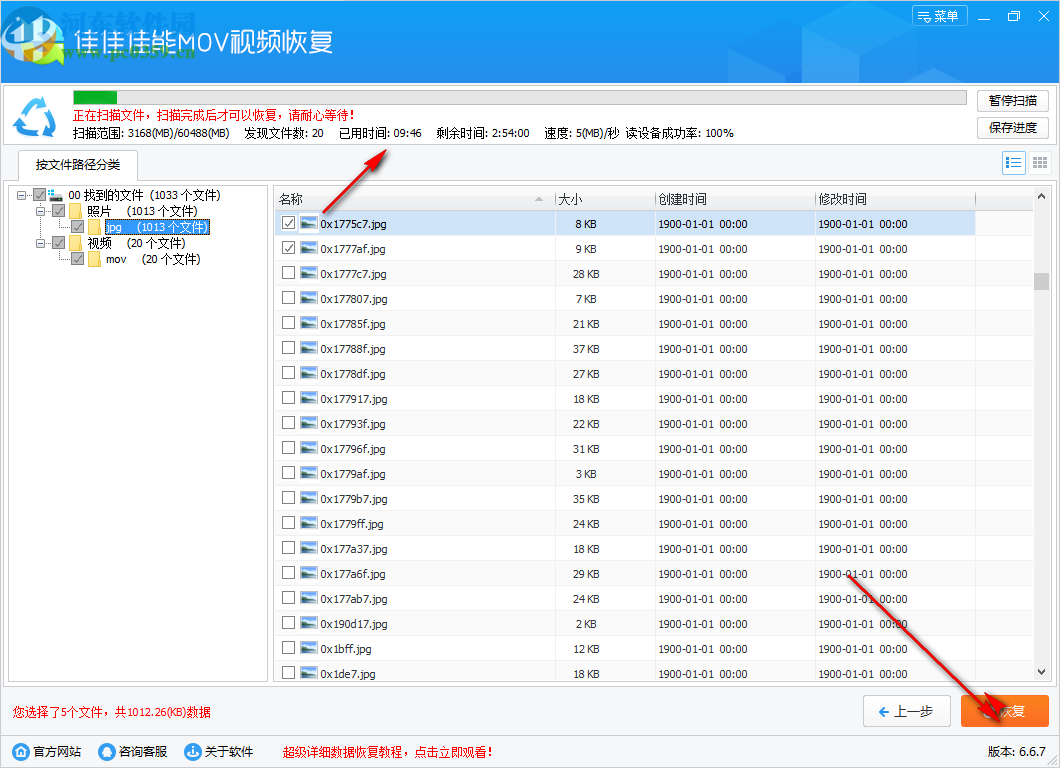Screen dimensions: 1060x768
Task: Click the recycle arrows scan logo
Action: coord(35,117)
